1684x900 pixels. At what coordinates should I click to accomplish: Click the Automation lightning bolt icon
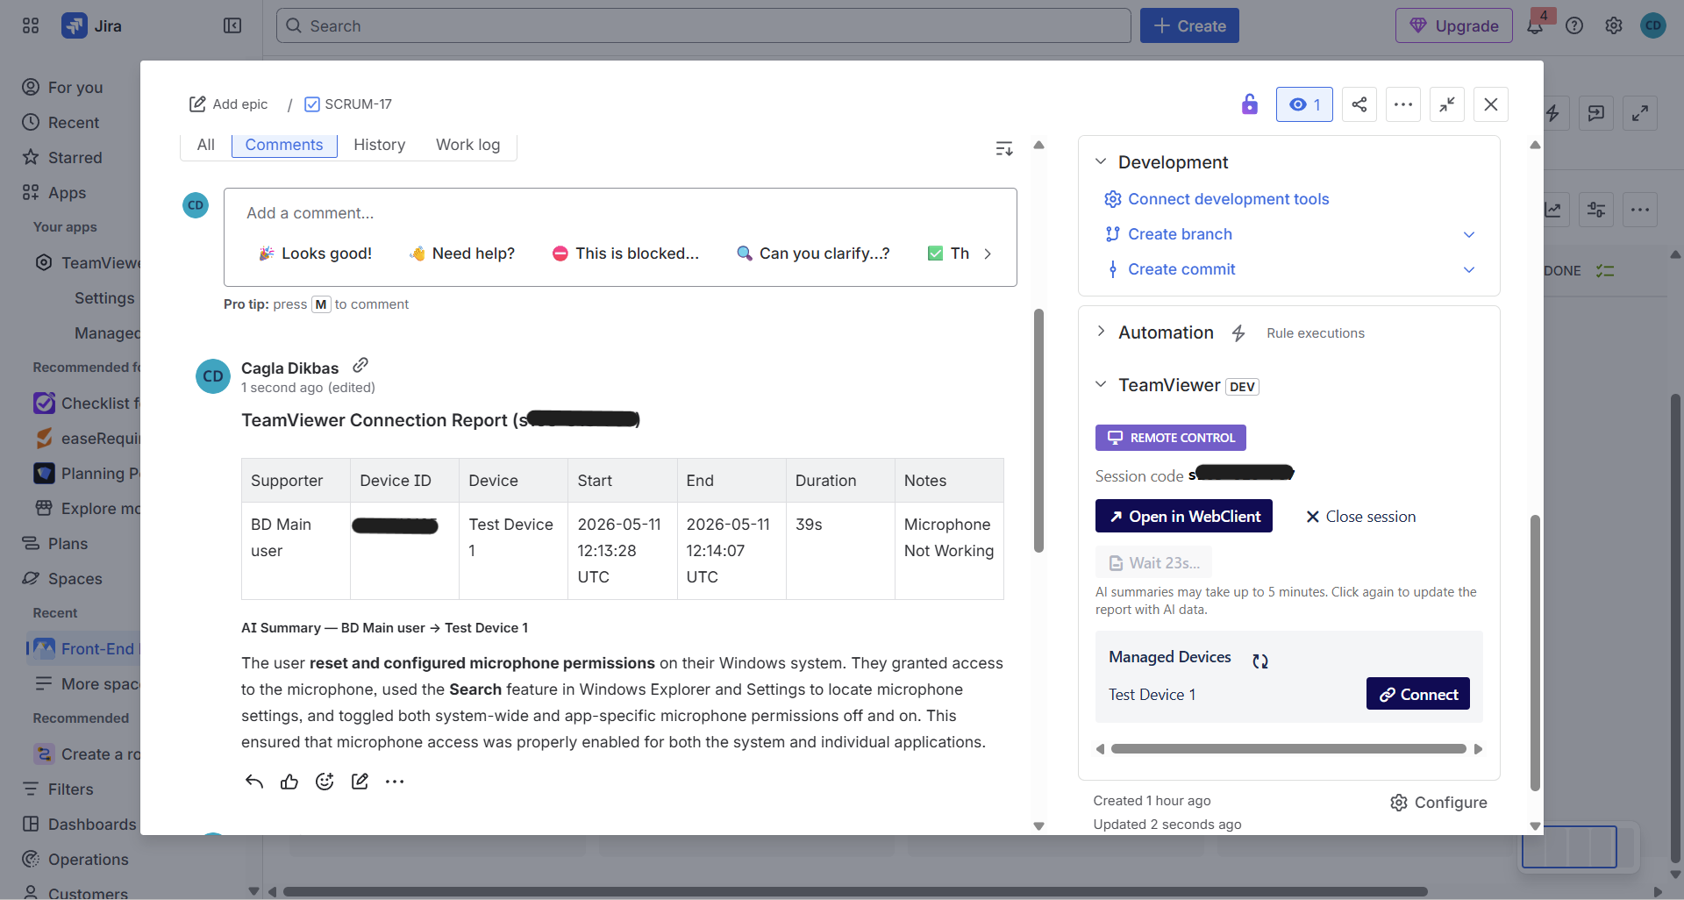coord(1238,333)
